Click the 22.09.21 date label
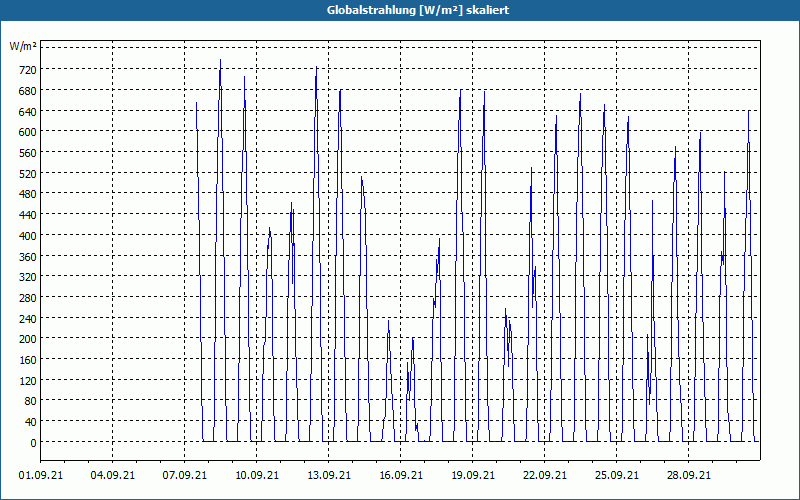The width and height of the screenshot is (800, 500). pos(544,476)
